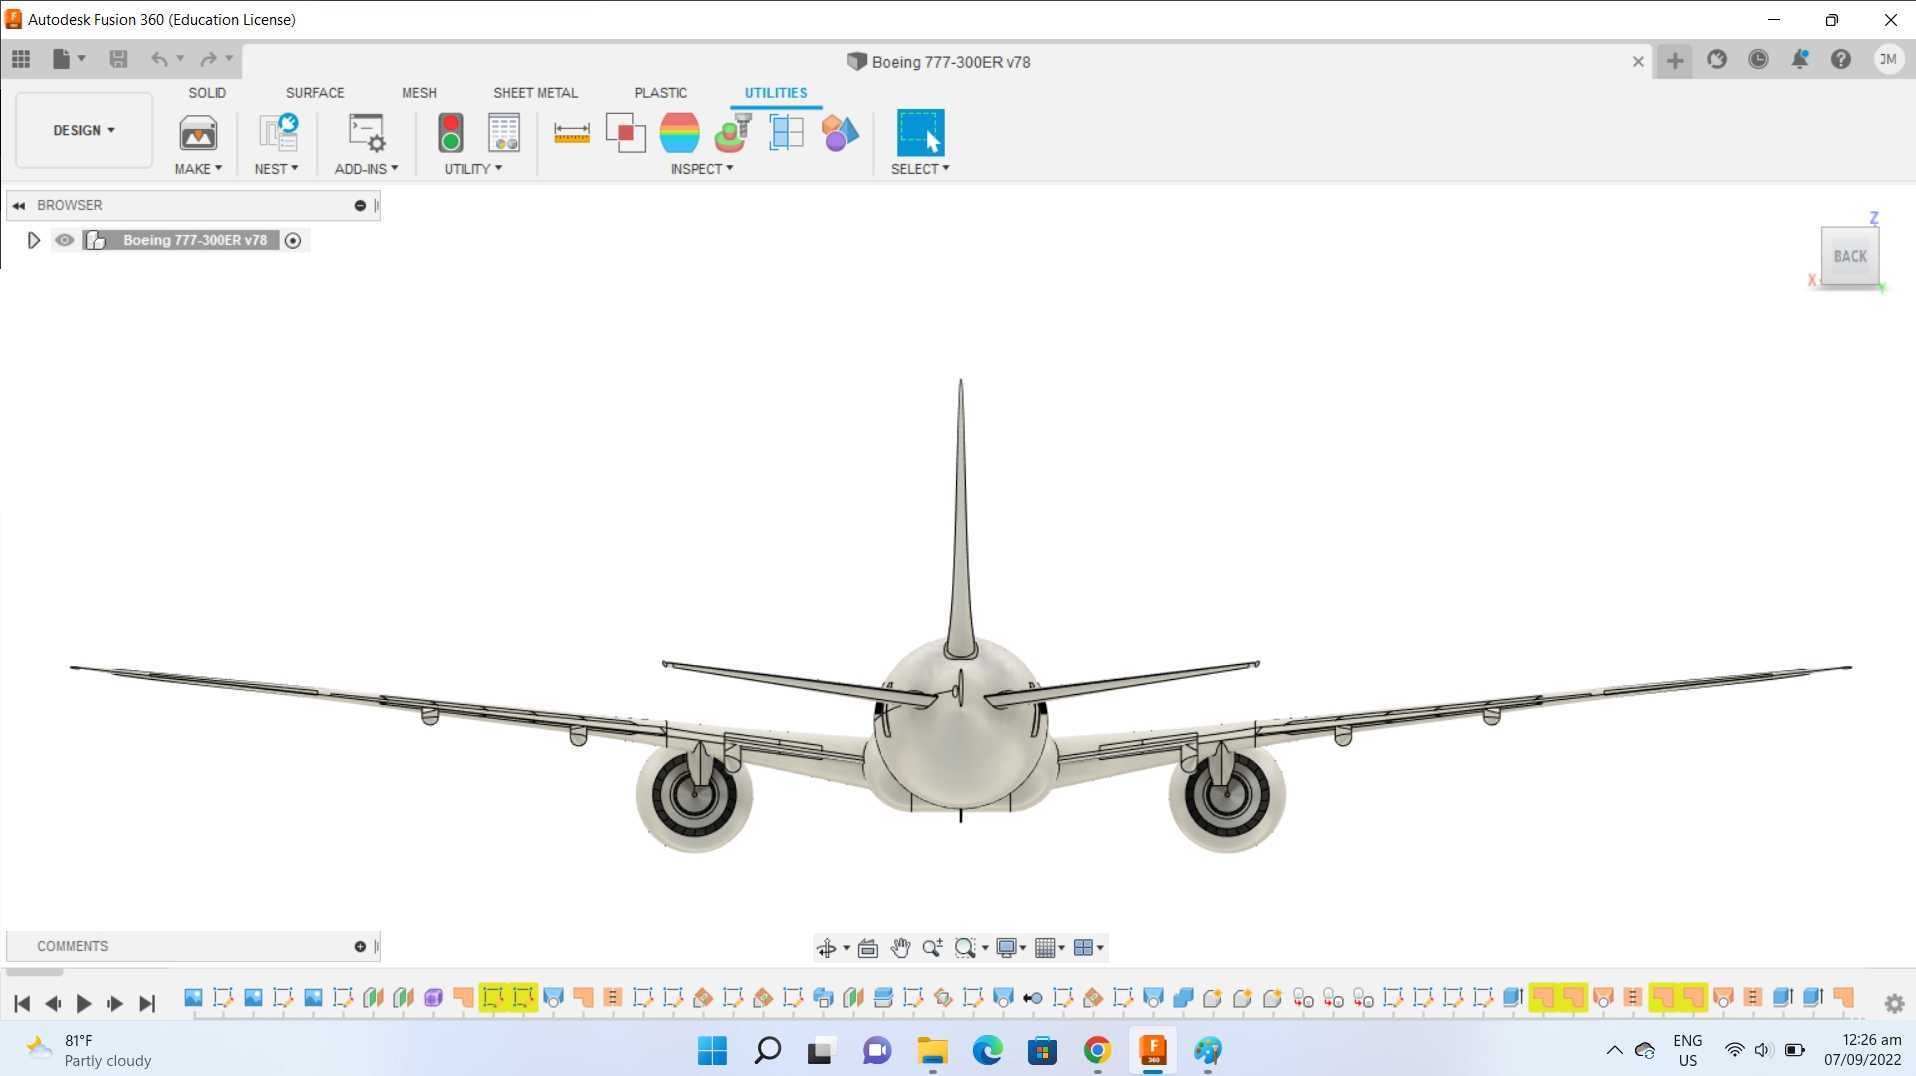
Task: Expand the ADD-INS menu
Action: pyautogui.click(x=366, y=169)
